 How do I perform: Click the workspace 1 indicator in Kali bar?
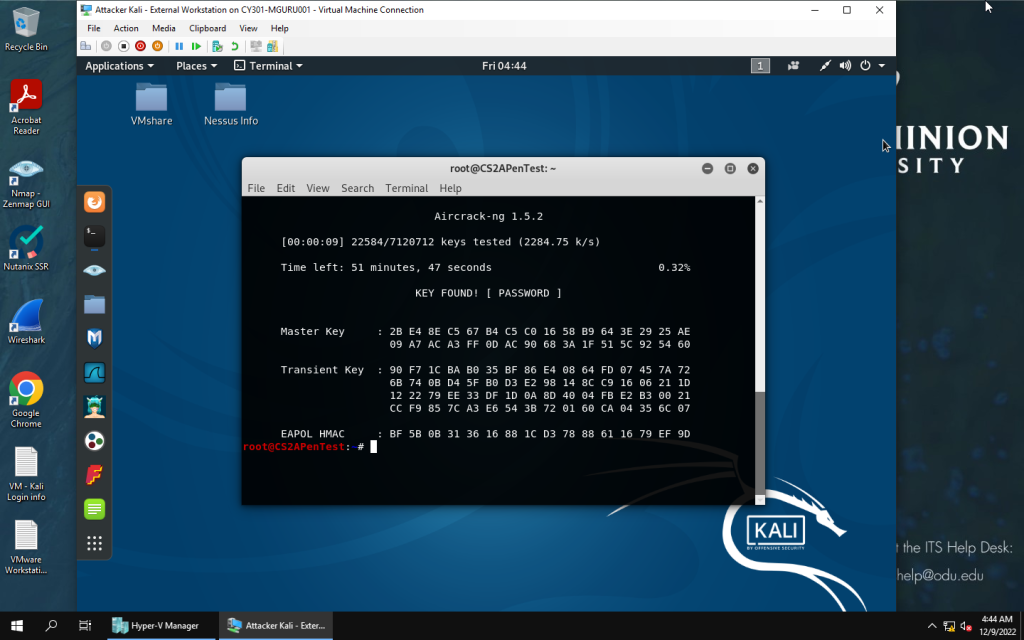(x=760, y=66)
